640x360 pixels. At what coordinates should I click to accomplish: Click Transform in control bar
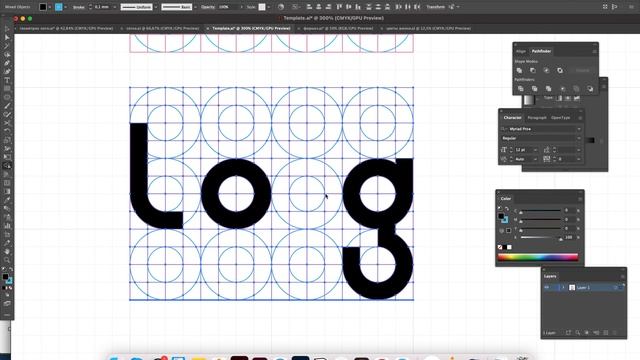tap(436, 7)
